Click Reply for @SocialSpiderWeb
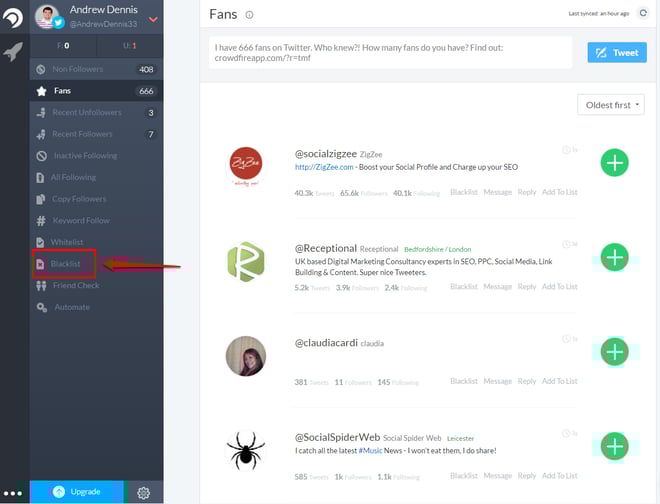Screen dimensions: 660x504 pos(527,476)
